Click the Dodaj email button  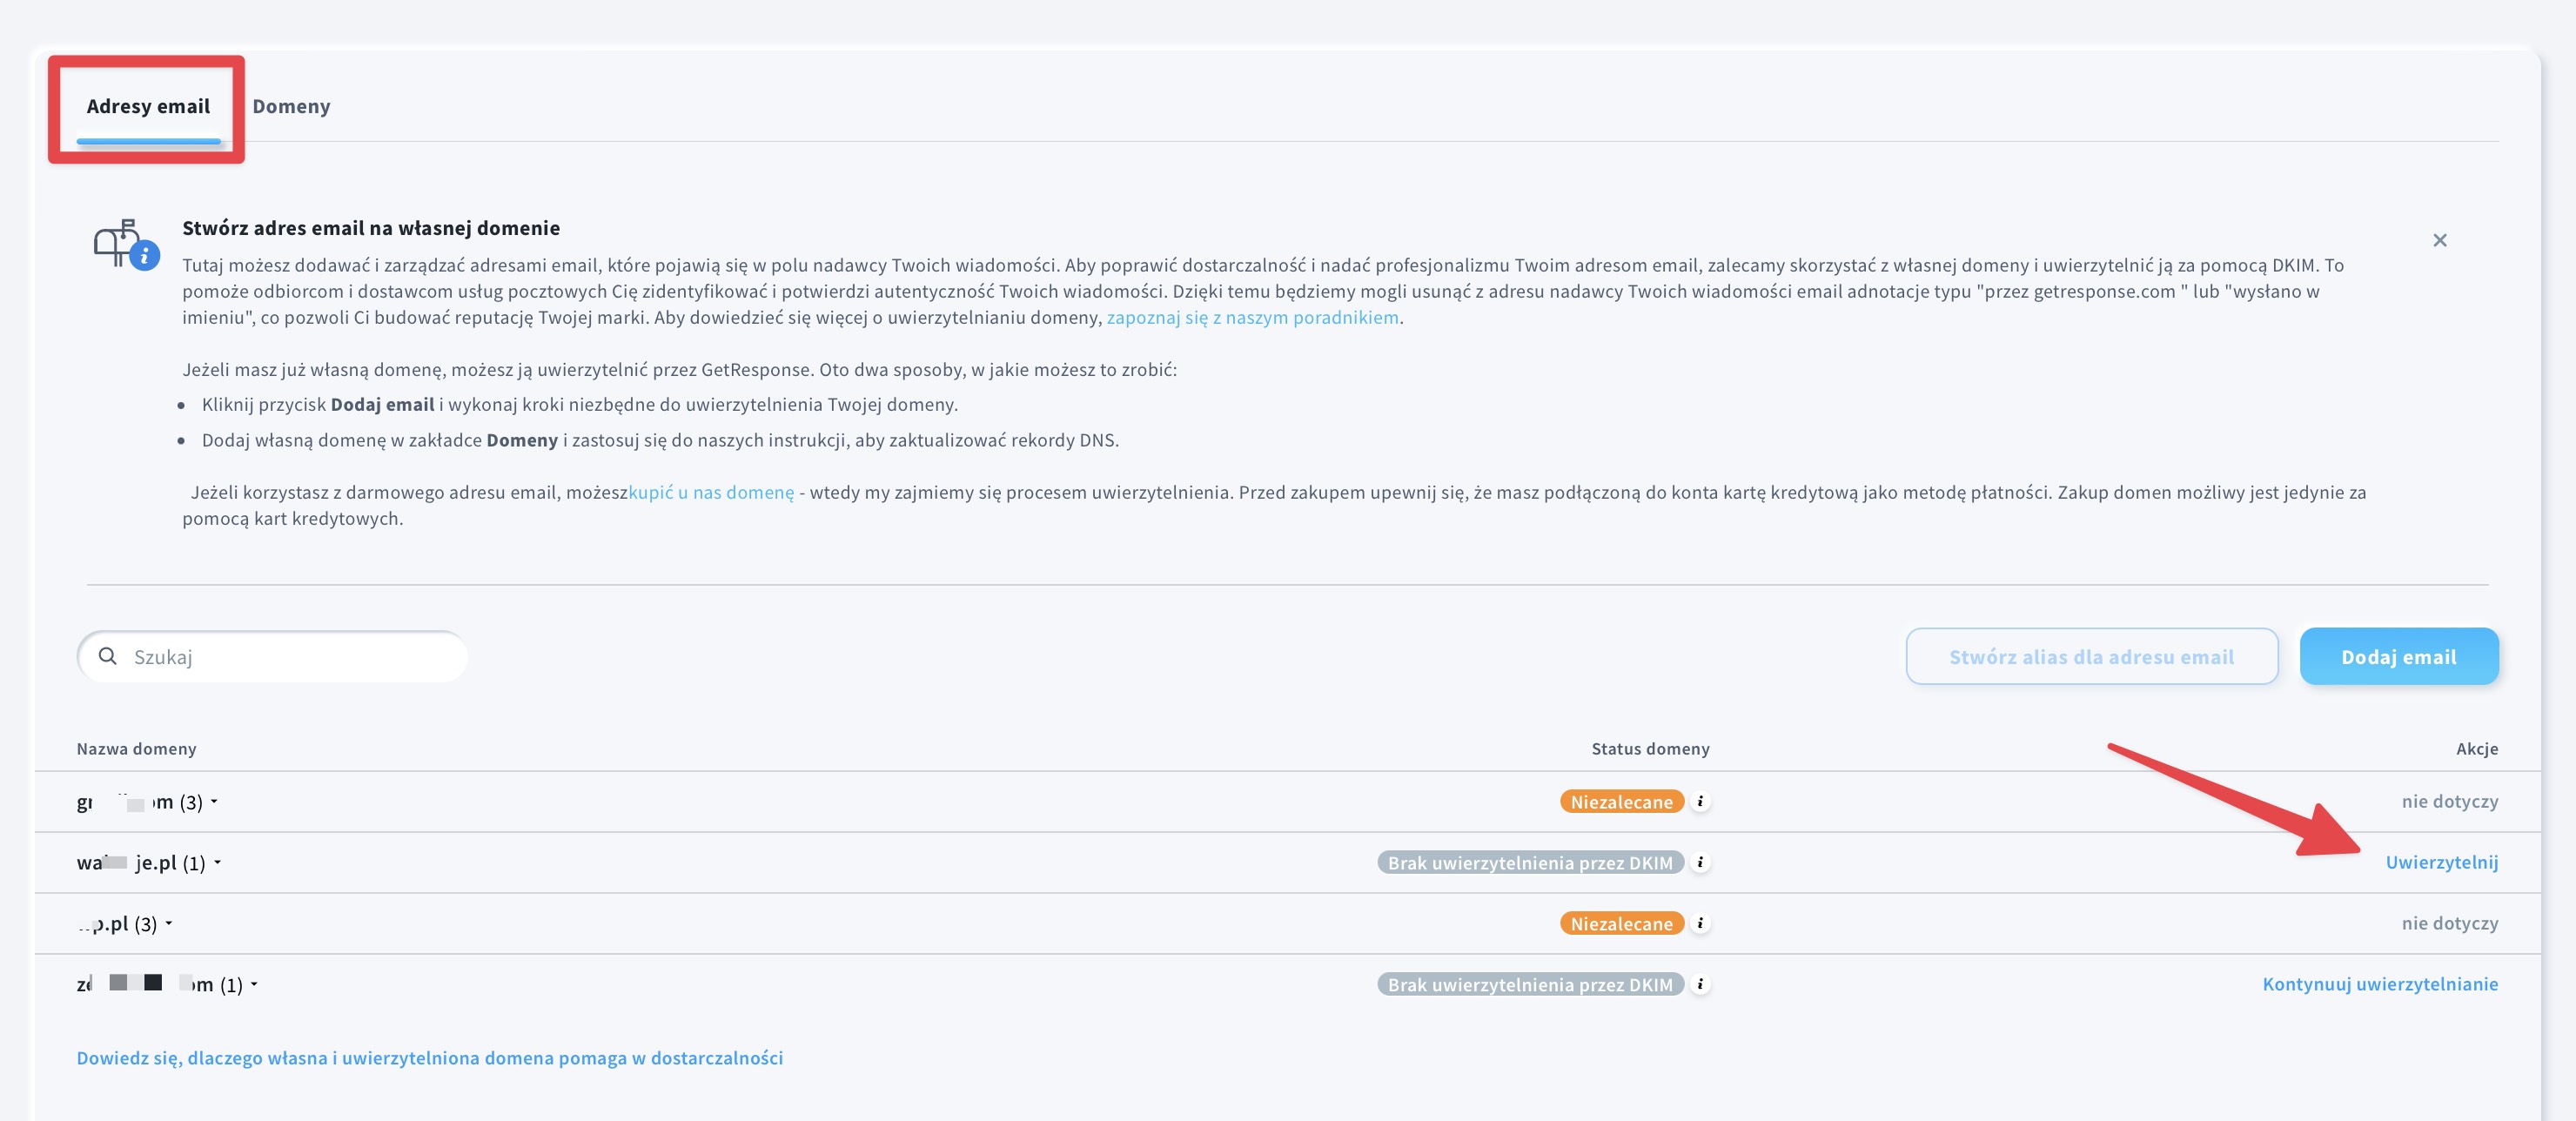[x=2398, y=656]
